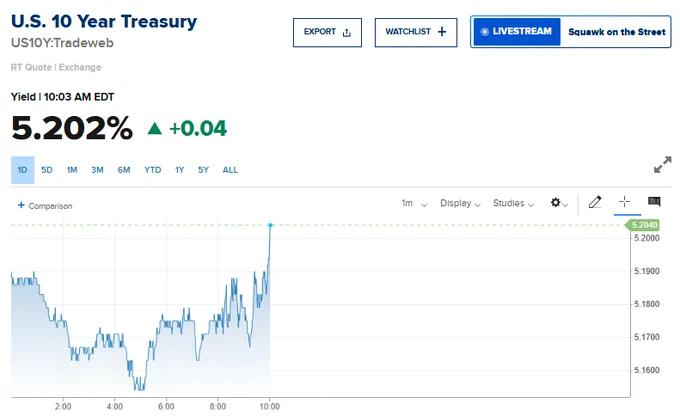This screenshot has height=416, width=680.
Task: Toggle the crosshair tool
Action: coord(624,202)
